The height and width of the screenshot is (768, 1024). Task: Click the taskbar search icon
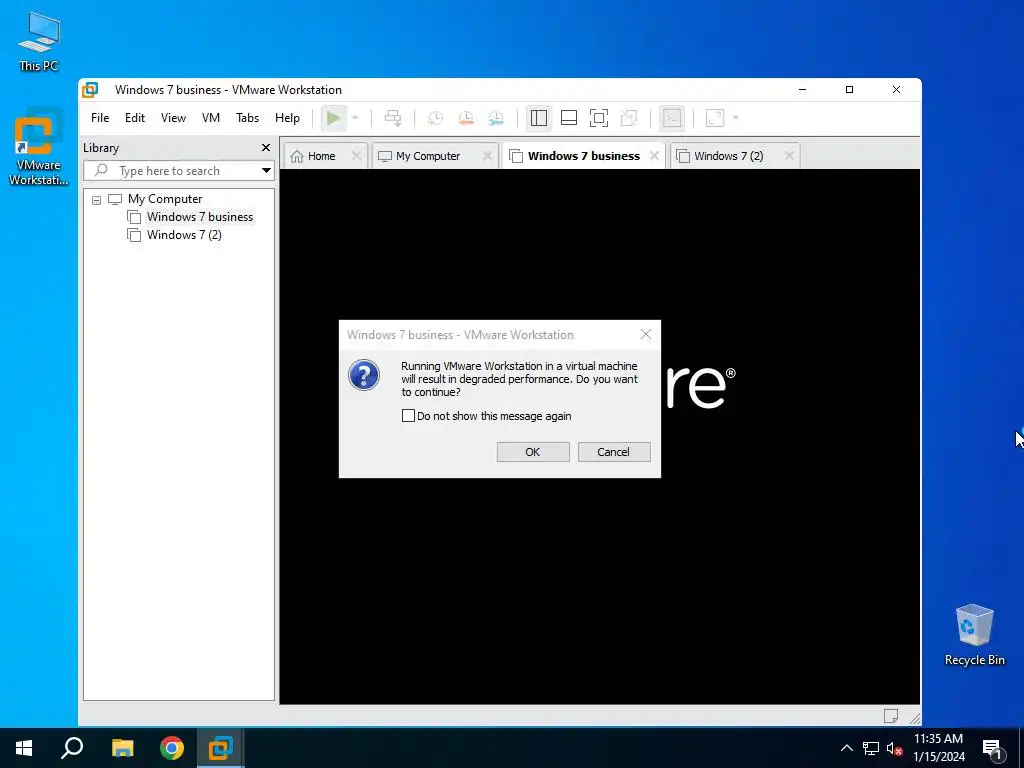point(72,748)
